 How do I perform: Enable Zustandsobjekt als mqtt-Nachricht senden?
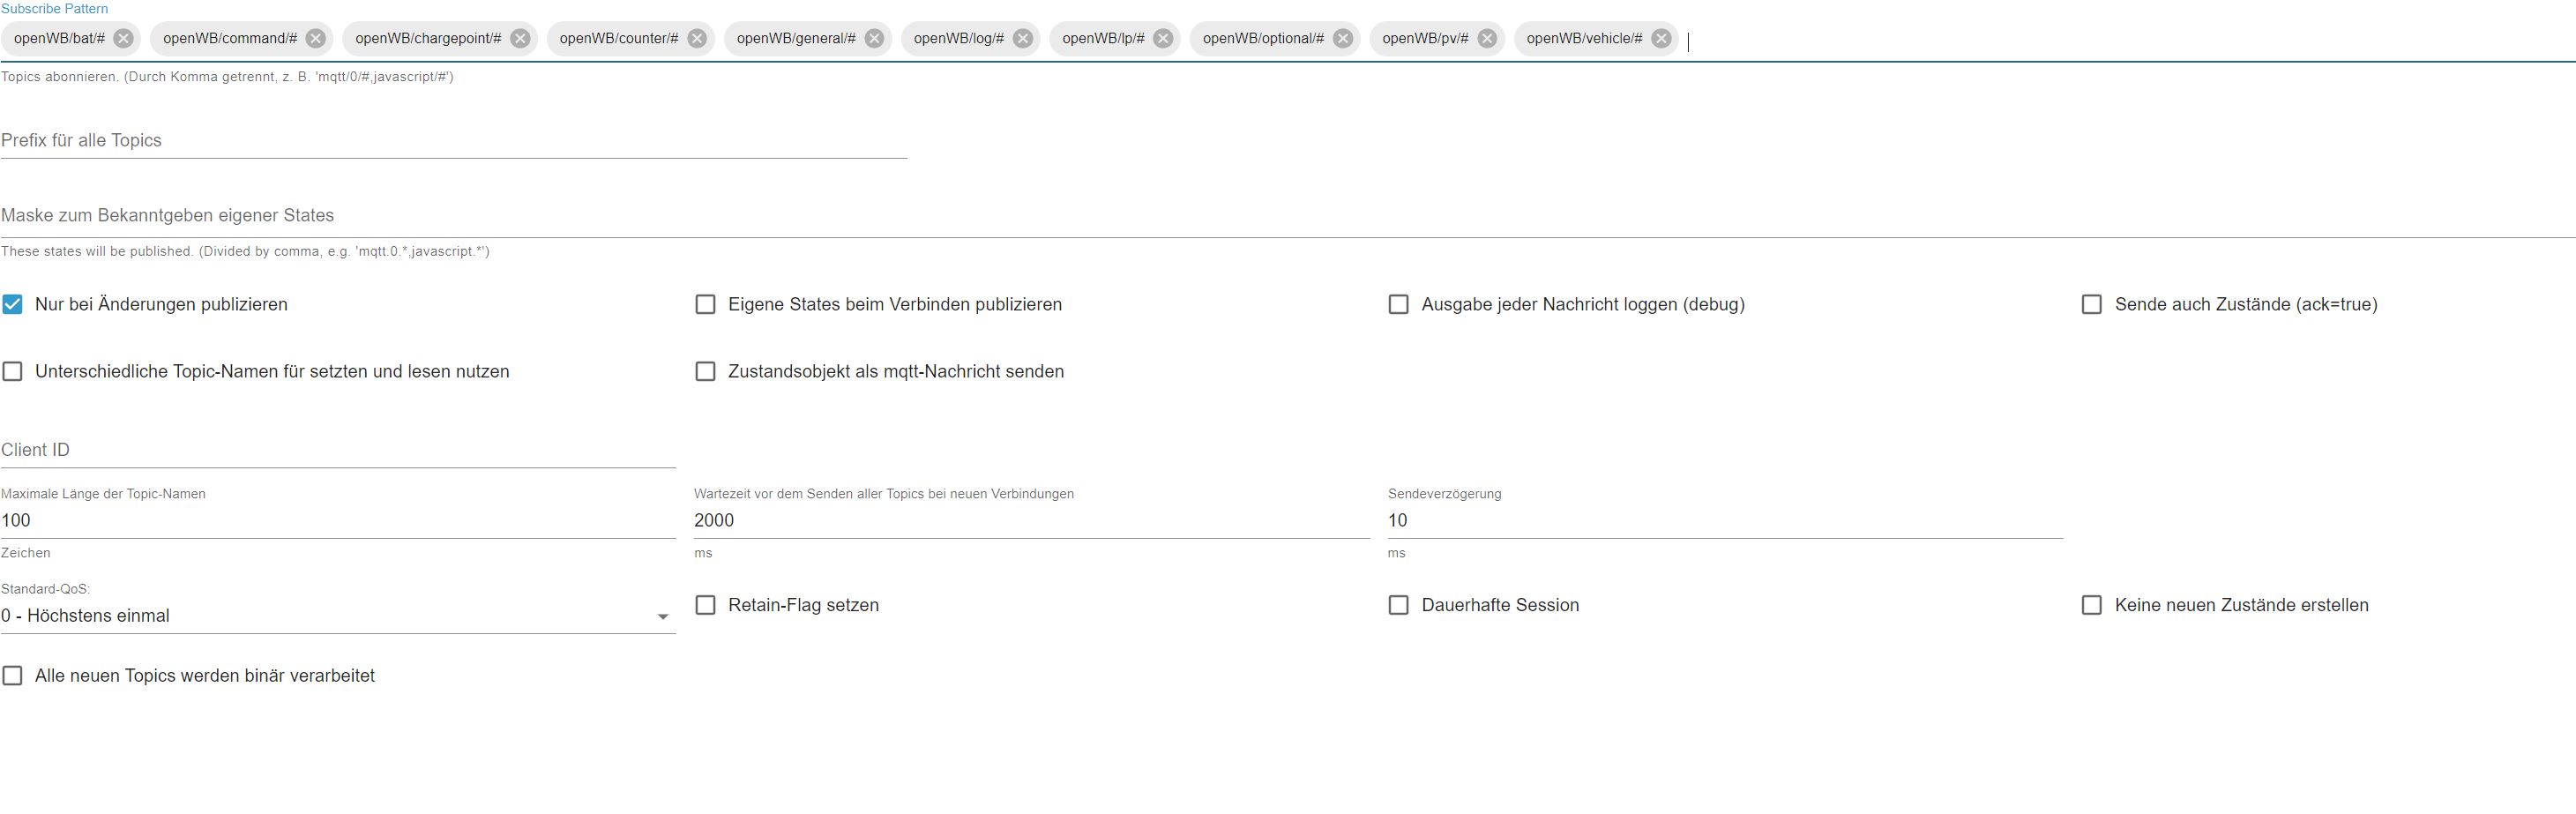click(705, 371)
